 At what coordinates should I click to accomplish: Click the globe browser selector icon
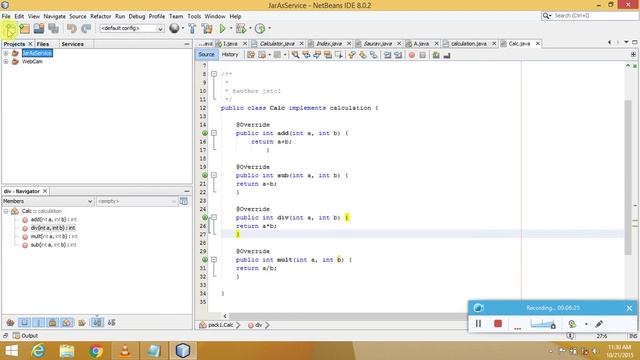tap(174, 28)
